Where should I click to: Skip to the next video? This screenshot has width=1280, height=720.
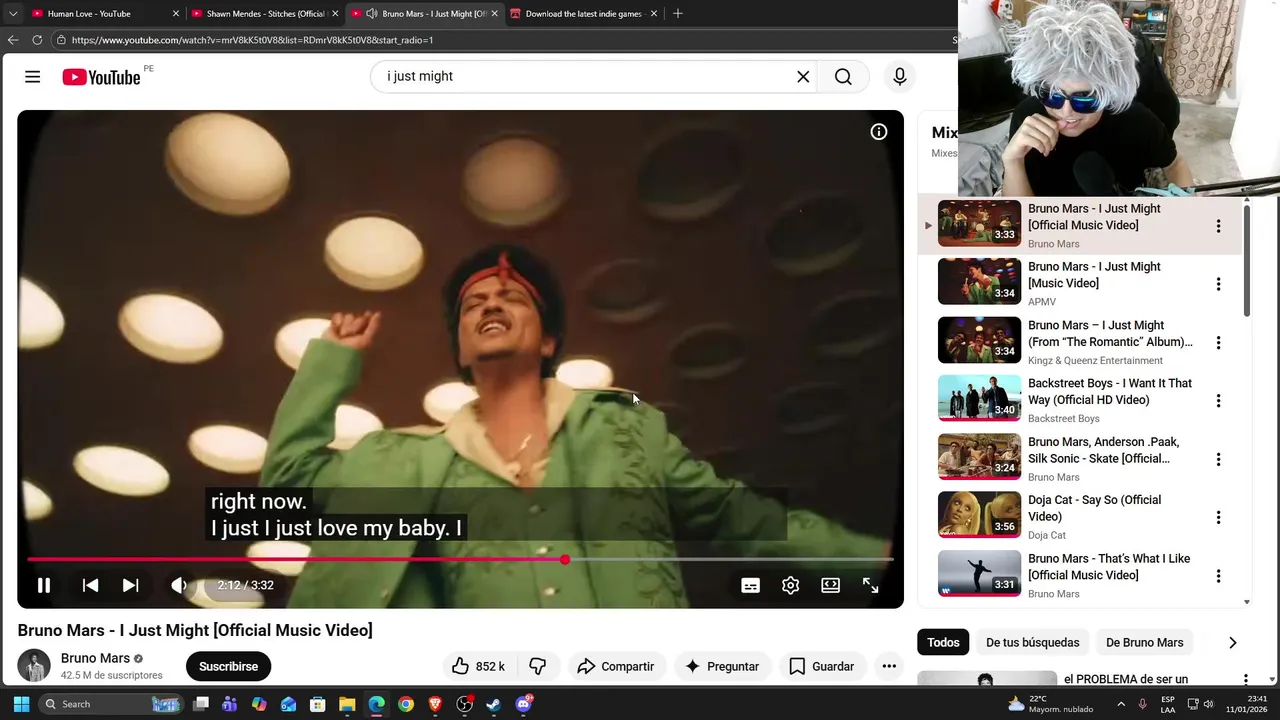pyautogui.click(x=131, y=585)
